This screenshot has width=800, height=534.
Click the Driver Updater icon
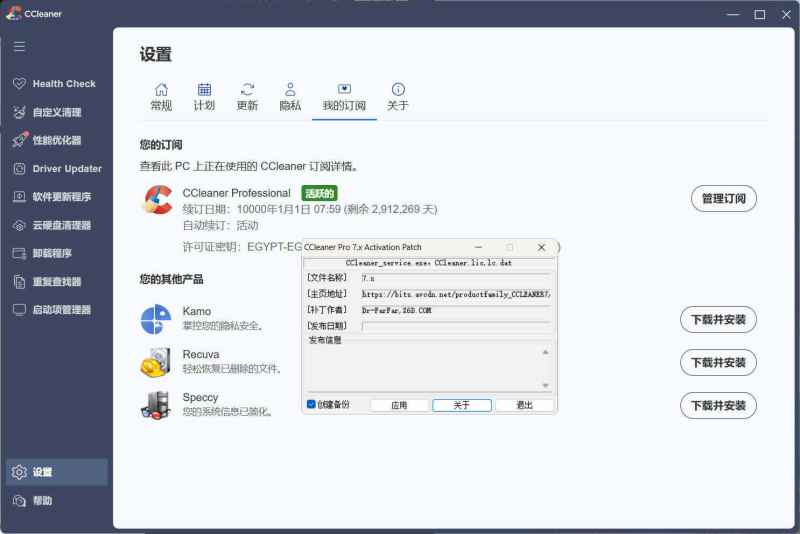pos(19,168)
